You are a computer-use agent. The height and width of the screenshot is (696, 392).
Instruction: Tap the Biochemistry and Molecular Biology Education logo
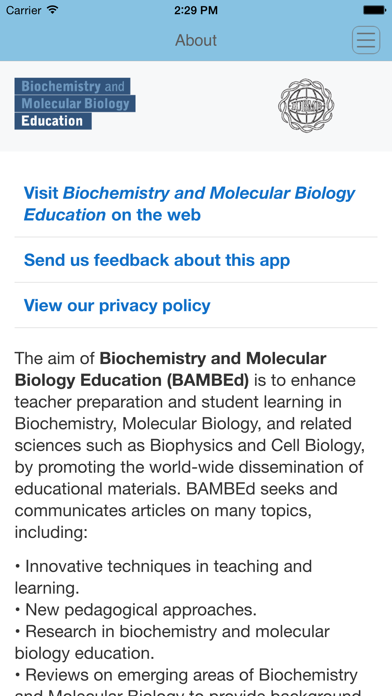click(x=75, y=104)
